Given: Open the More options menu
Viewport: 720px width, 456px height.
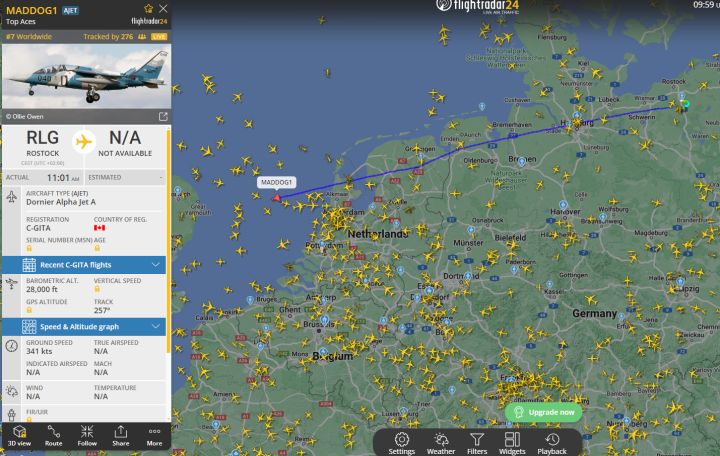Looking at the screenshot, I should coord(154,436).
